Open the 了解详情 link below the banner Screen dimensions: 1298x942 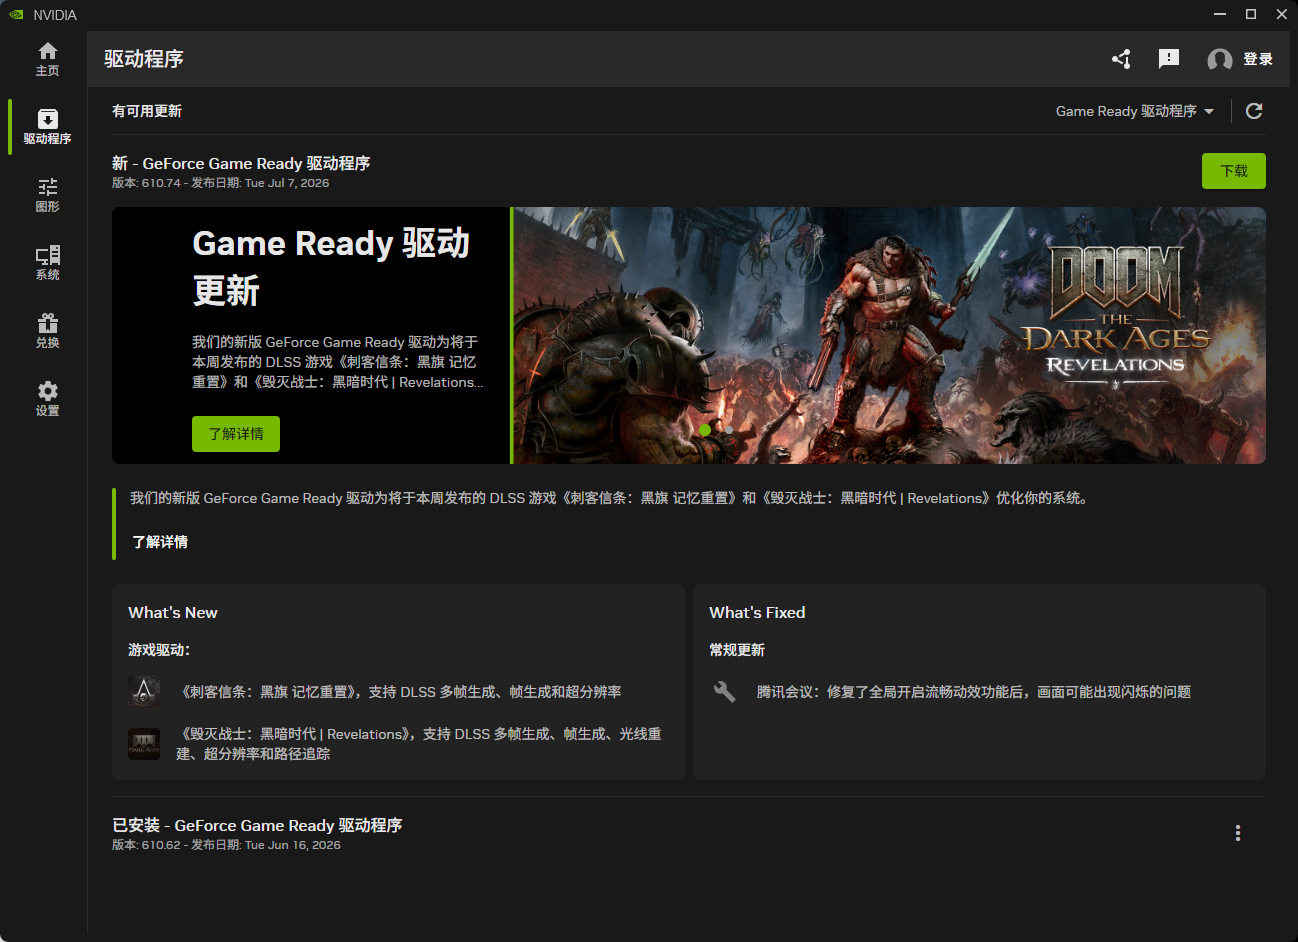tap(160, 542)
